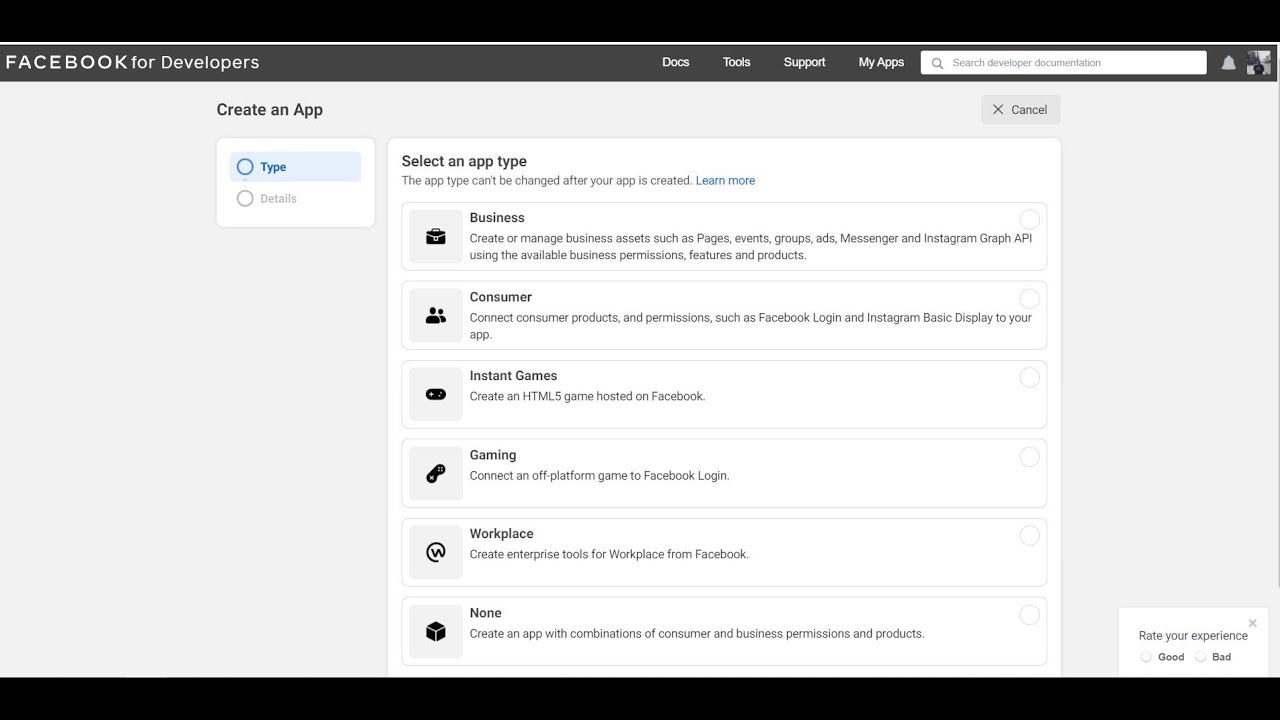This screenshot has width=1280, height=720.
Task: Click the HTML5 game hosted description text
Action: coord(588,396)
